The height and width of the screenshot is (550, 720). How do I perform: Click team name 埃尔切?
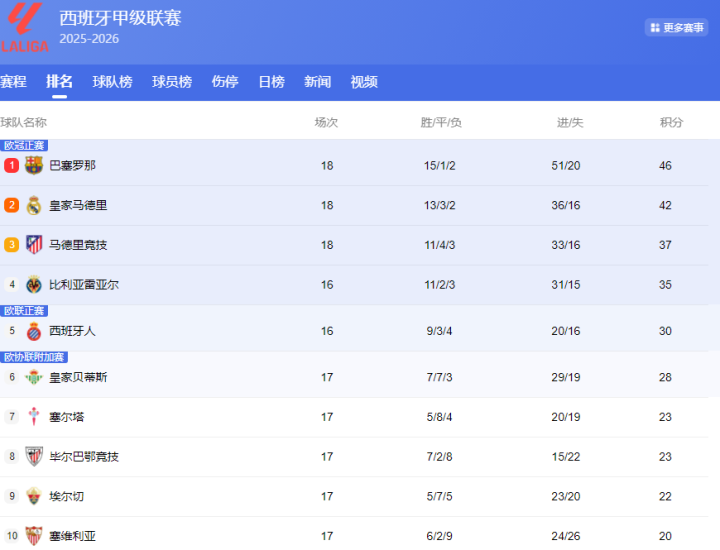67,497
